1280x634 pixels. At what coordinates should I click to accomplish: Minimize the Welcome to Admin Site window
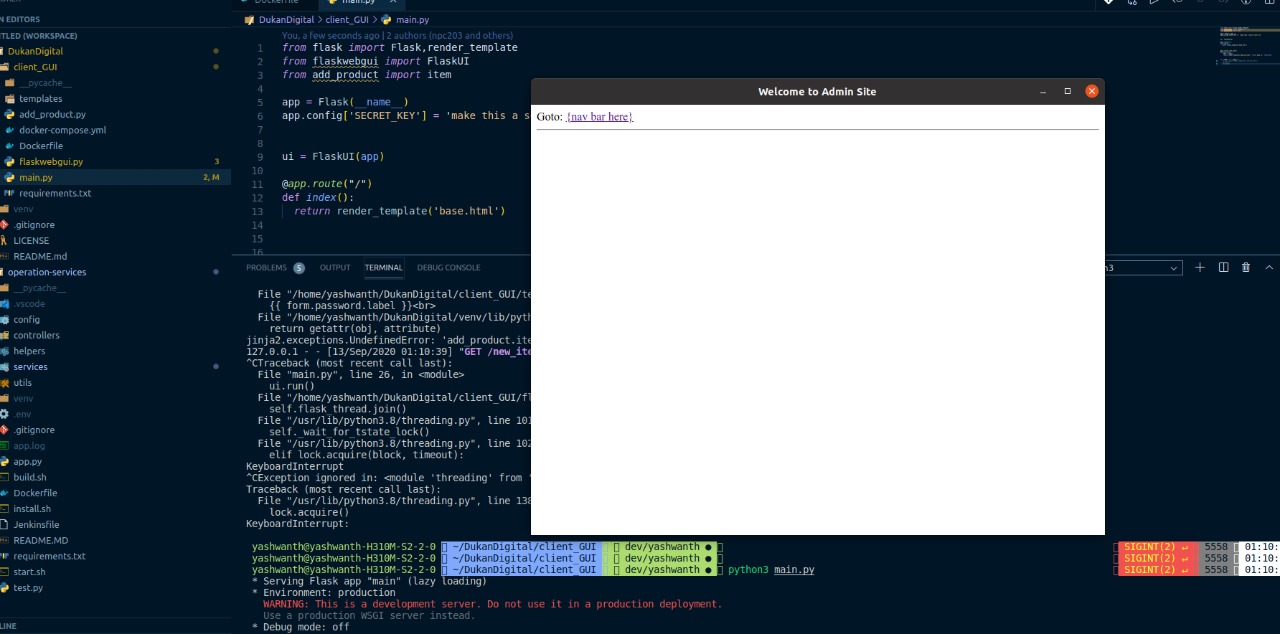point(1043,91)
